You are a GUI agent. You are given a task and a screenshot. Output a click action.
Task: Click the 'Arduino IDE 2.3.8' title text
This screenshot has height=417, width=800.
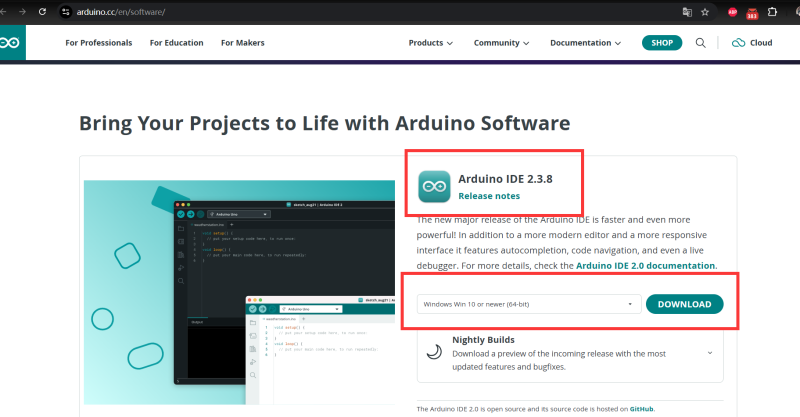coord(505,179)
